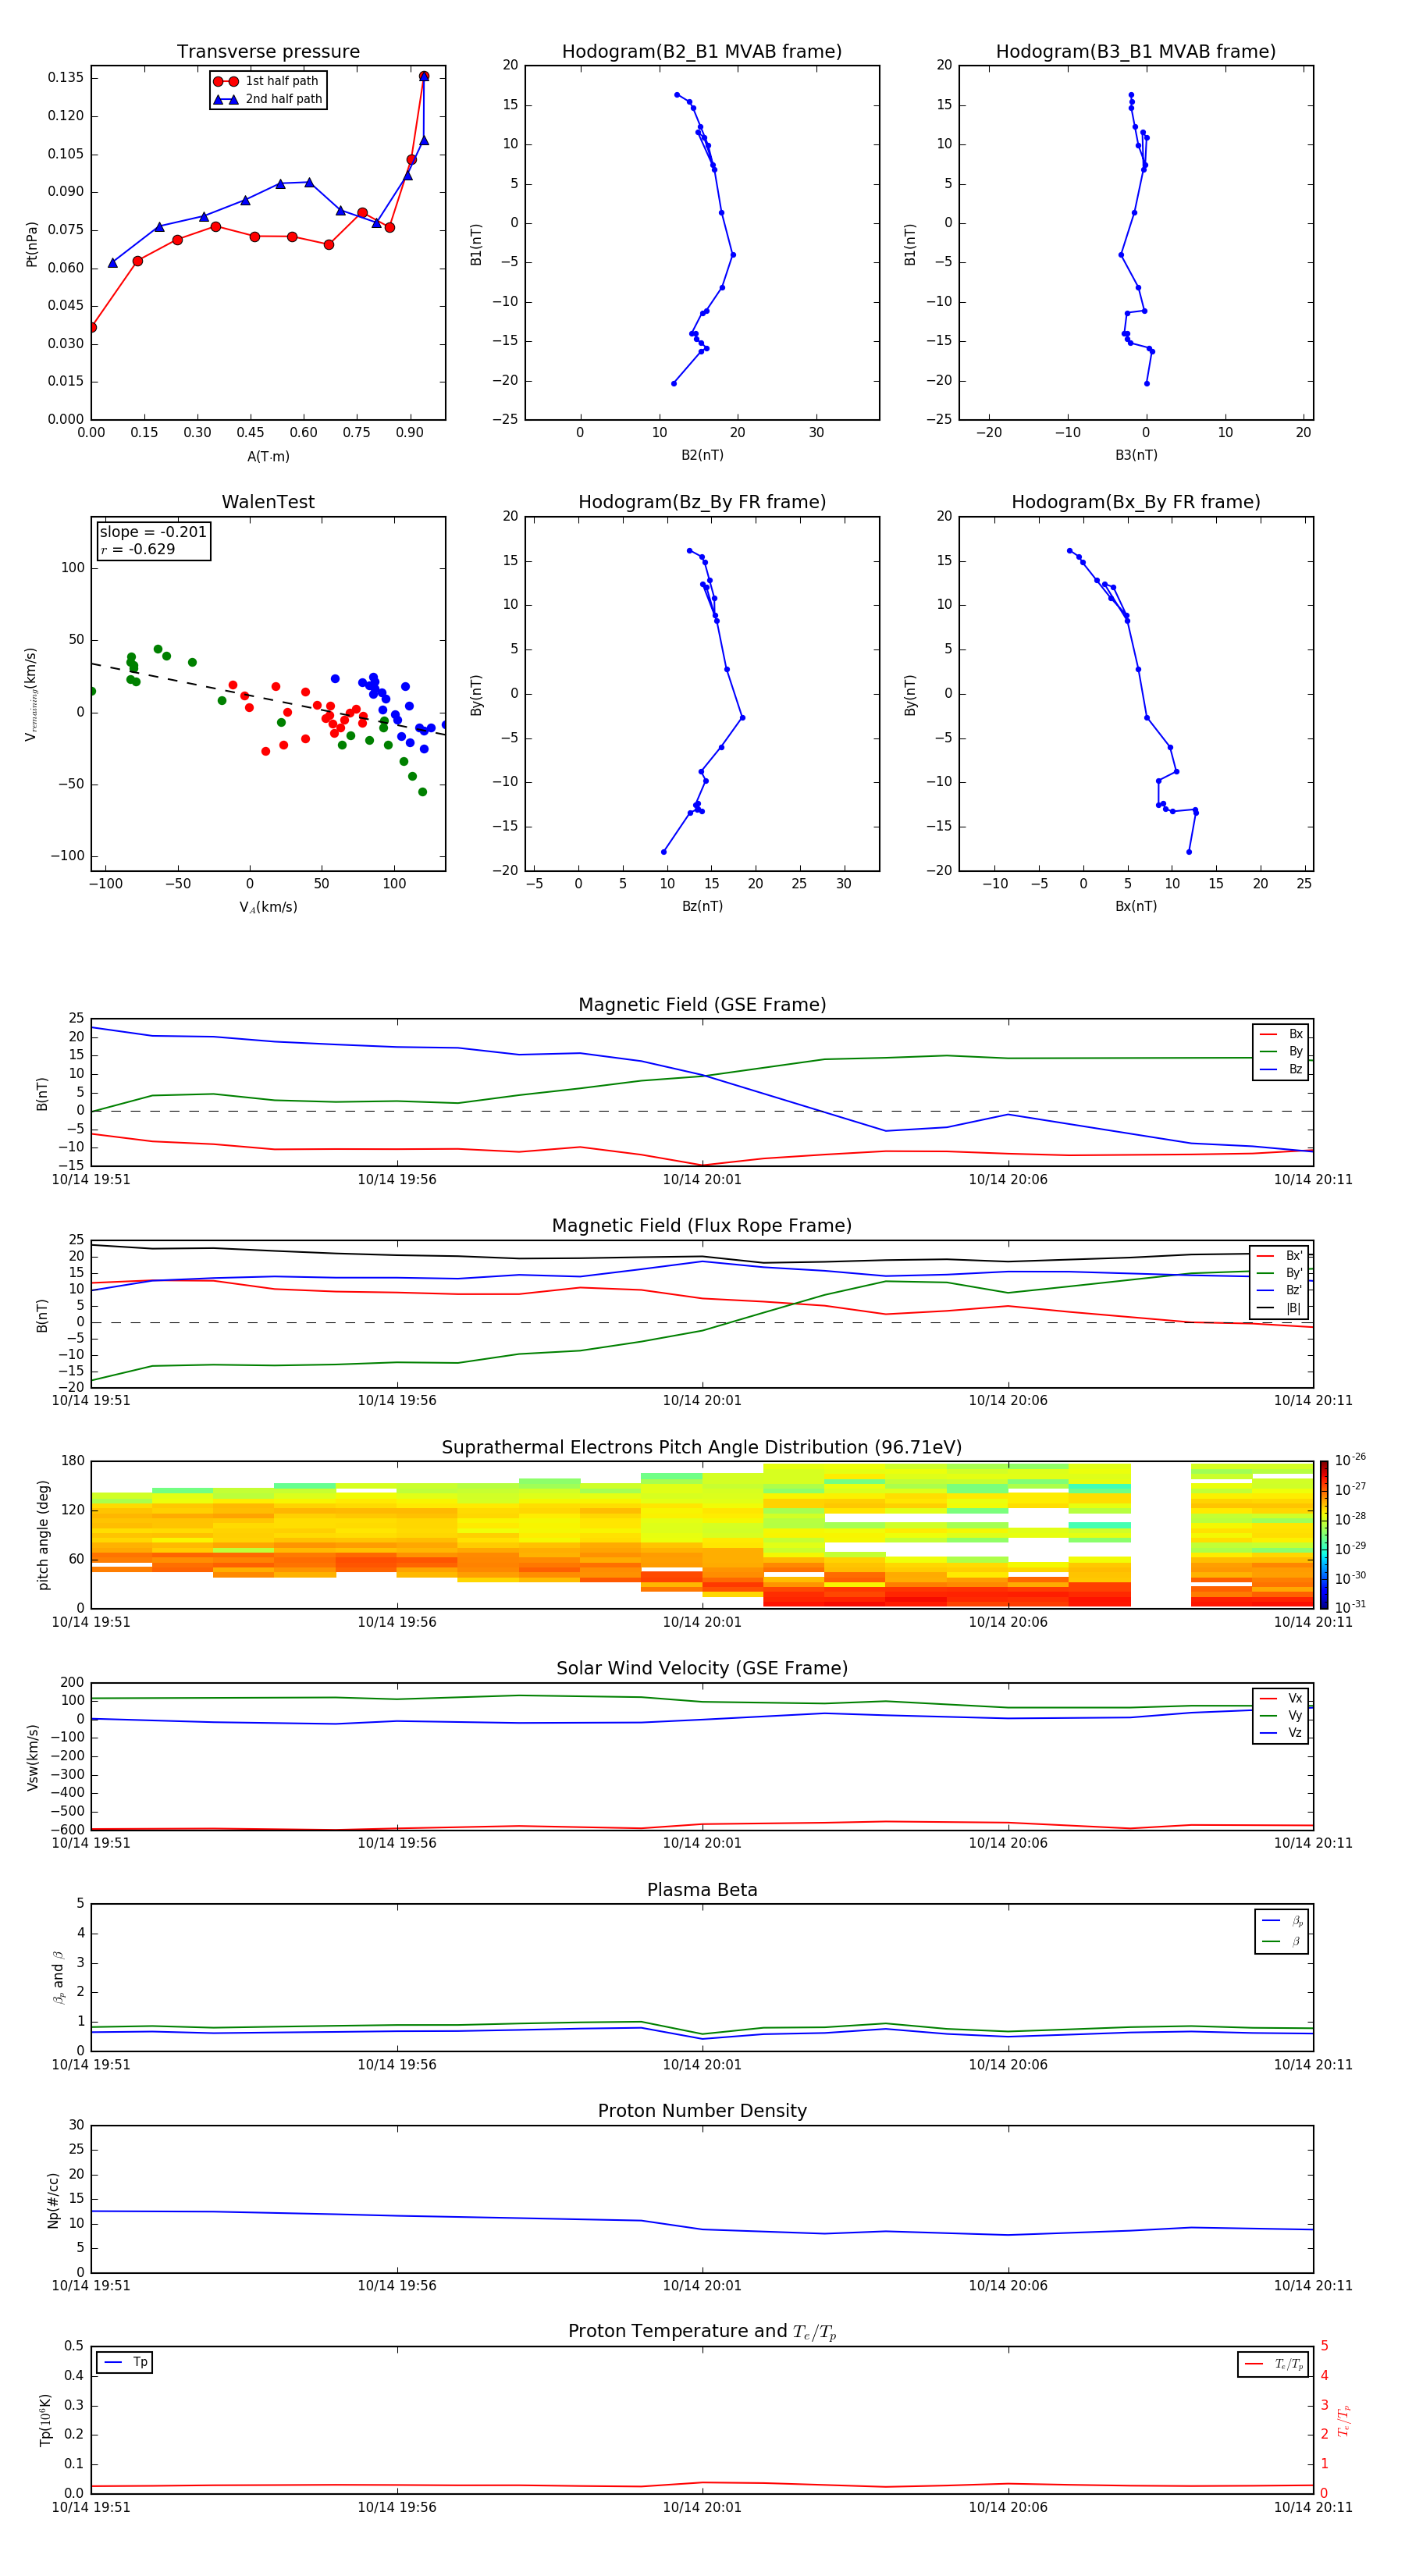Select "Bx" in the GSE magnetic field legend
Screen dimensions: 1405x2576
1281,1034
